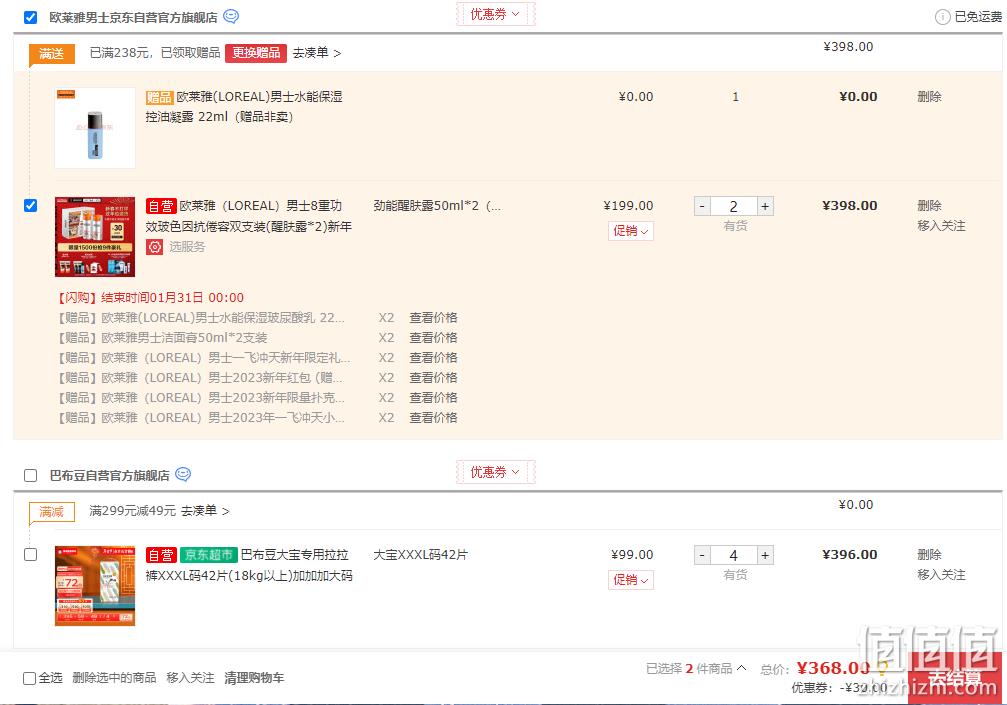Click 查看价格 for 一飞冲天新年限定礼 gift
Image resolution: width=1007 pixels, height=705 pixels.
pyautogui.click(x=433, y=358)
